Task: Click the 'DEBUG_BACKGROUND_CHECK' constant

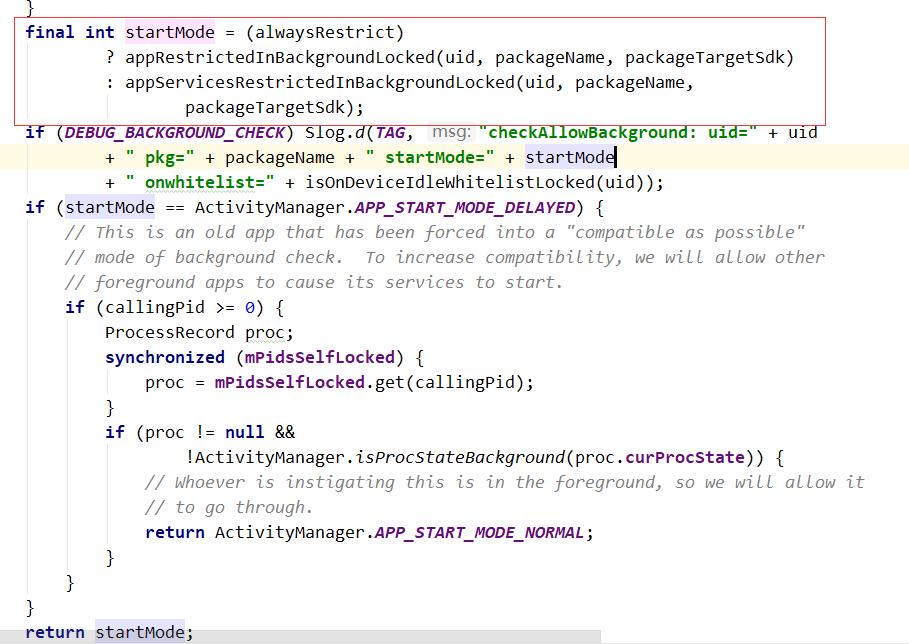Action: pyautogui.click(x=175, y=133)
